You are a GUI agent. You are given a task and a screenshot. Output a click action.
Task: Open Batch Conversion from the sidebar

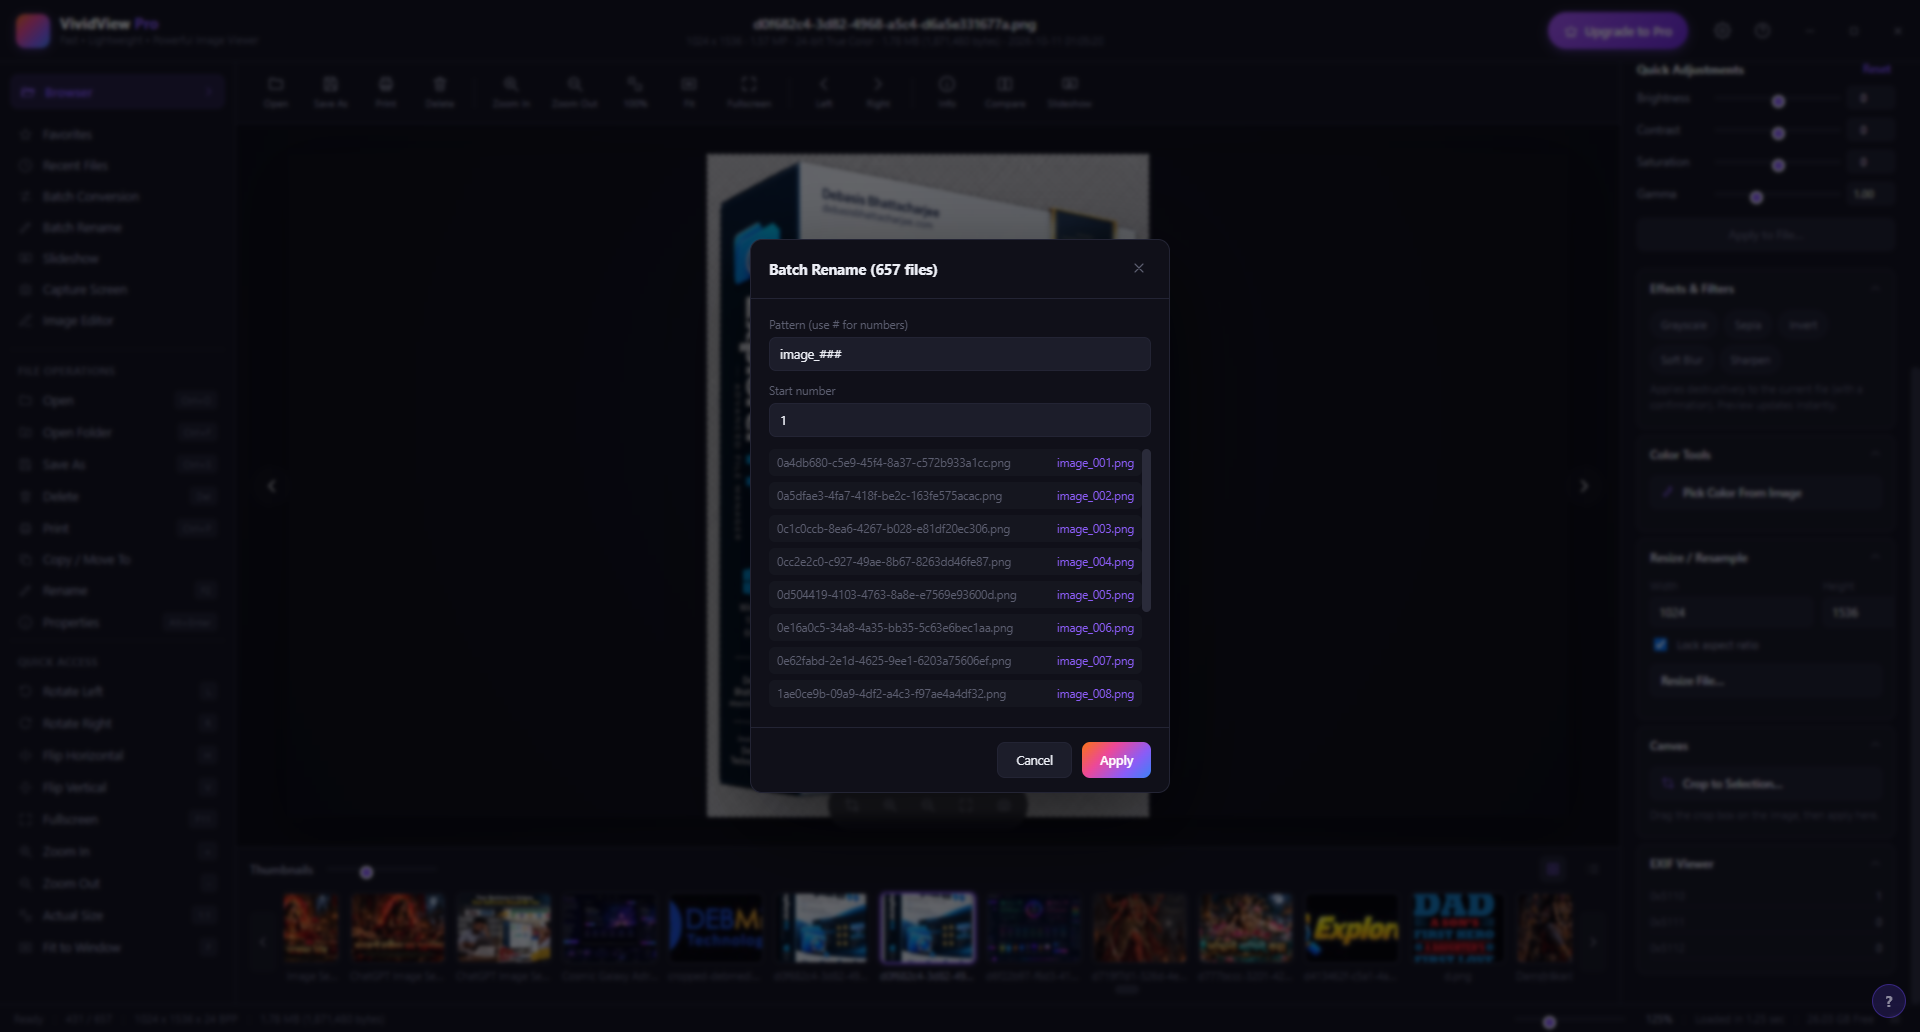(x=90, y=196)
